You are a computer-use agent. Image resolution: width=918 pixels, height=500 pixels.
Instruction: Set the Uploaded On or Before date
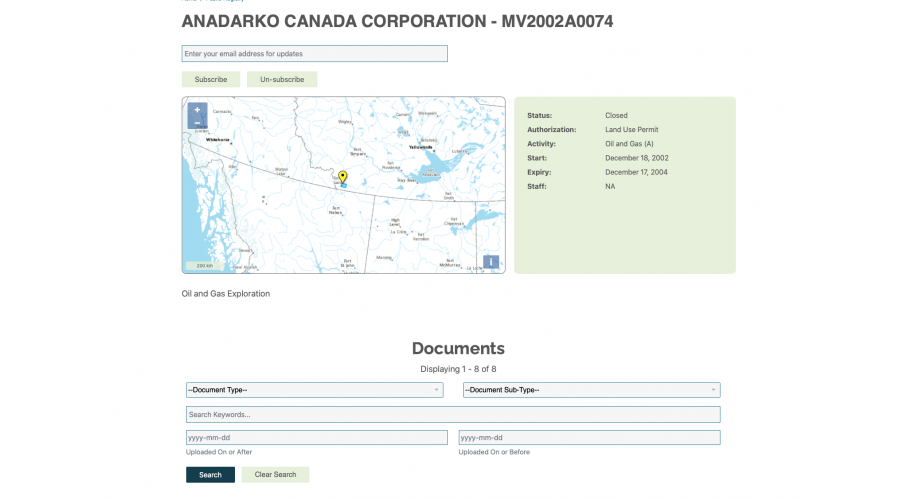590,437
